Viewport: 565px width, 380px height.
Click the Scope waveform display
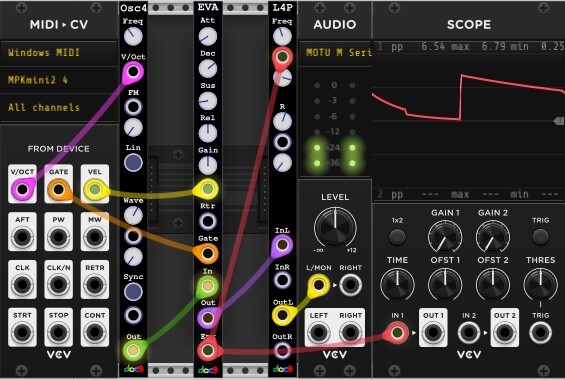coord(468,122)
